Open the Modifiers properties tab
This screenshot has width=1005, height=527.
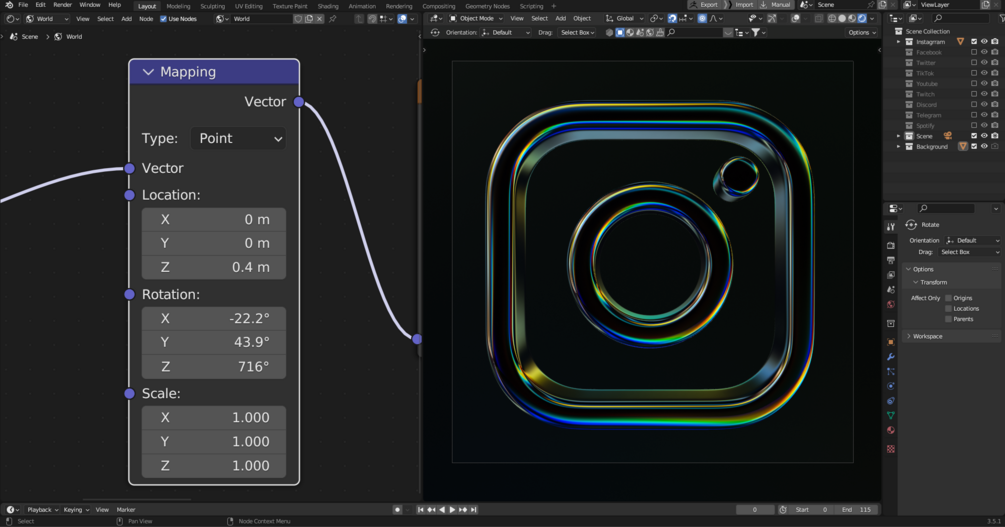click(x=891, y=356)
